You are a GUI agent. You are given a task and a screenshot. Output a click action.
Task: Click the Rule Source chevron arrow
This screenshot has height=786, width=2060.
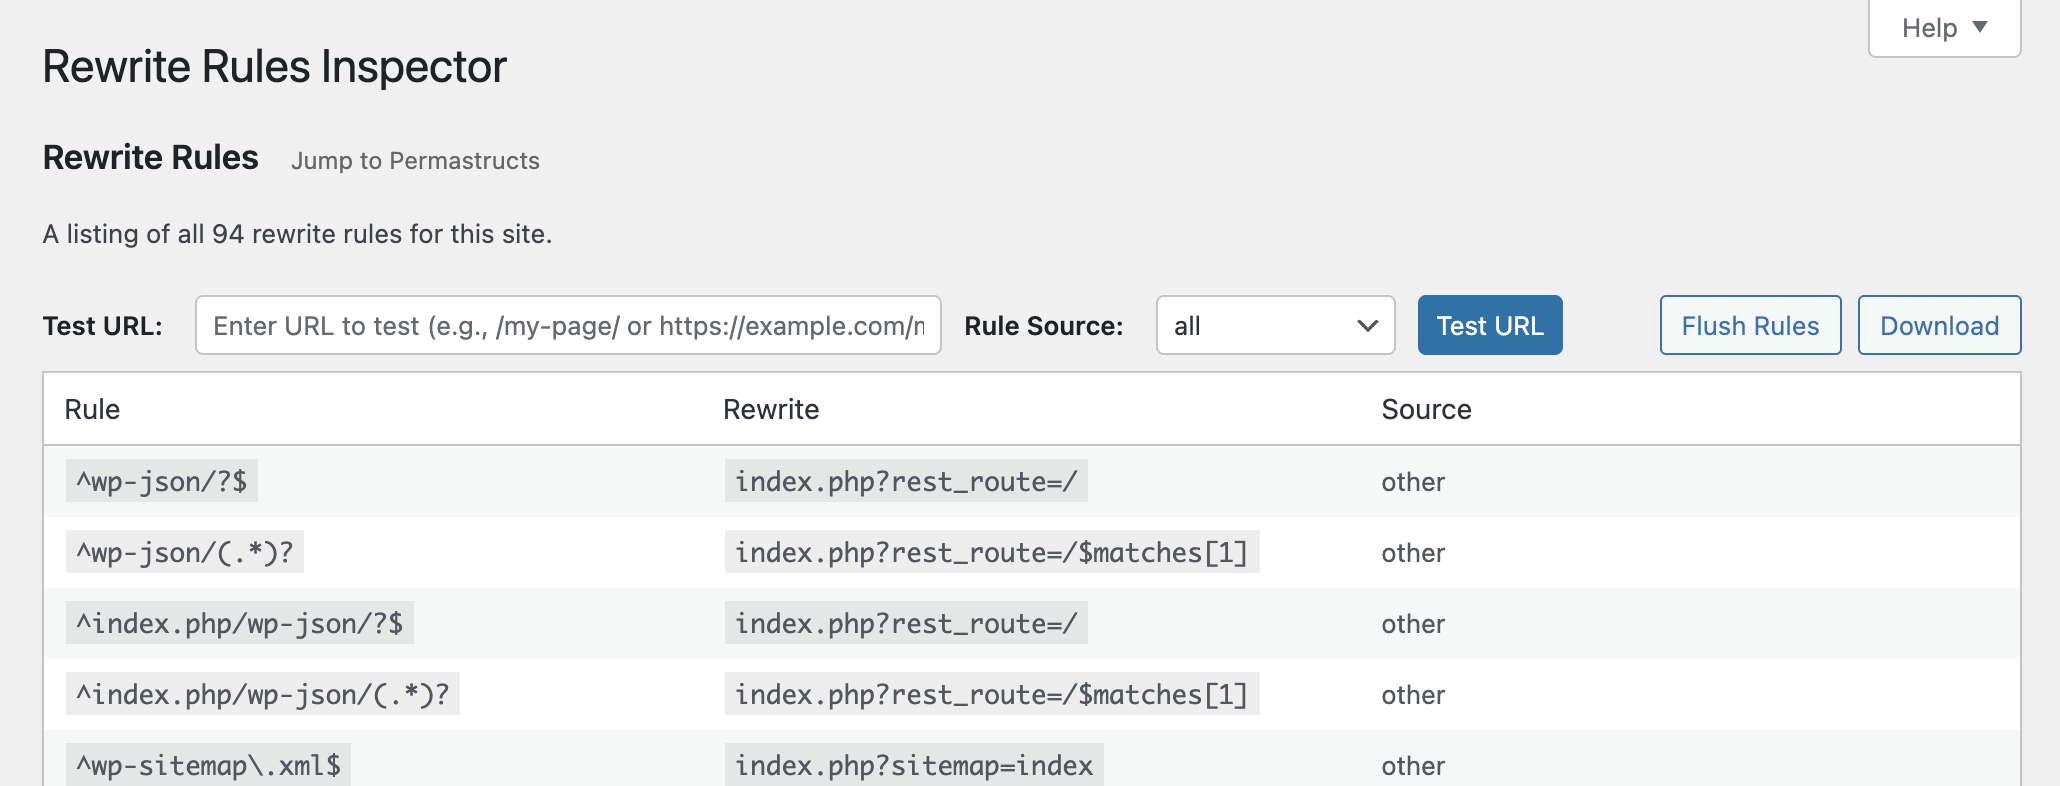coord(1367,326)
